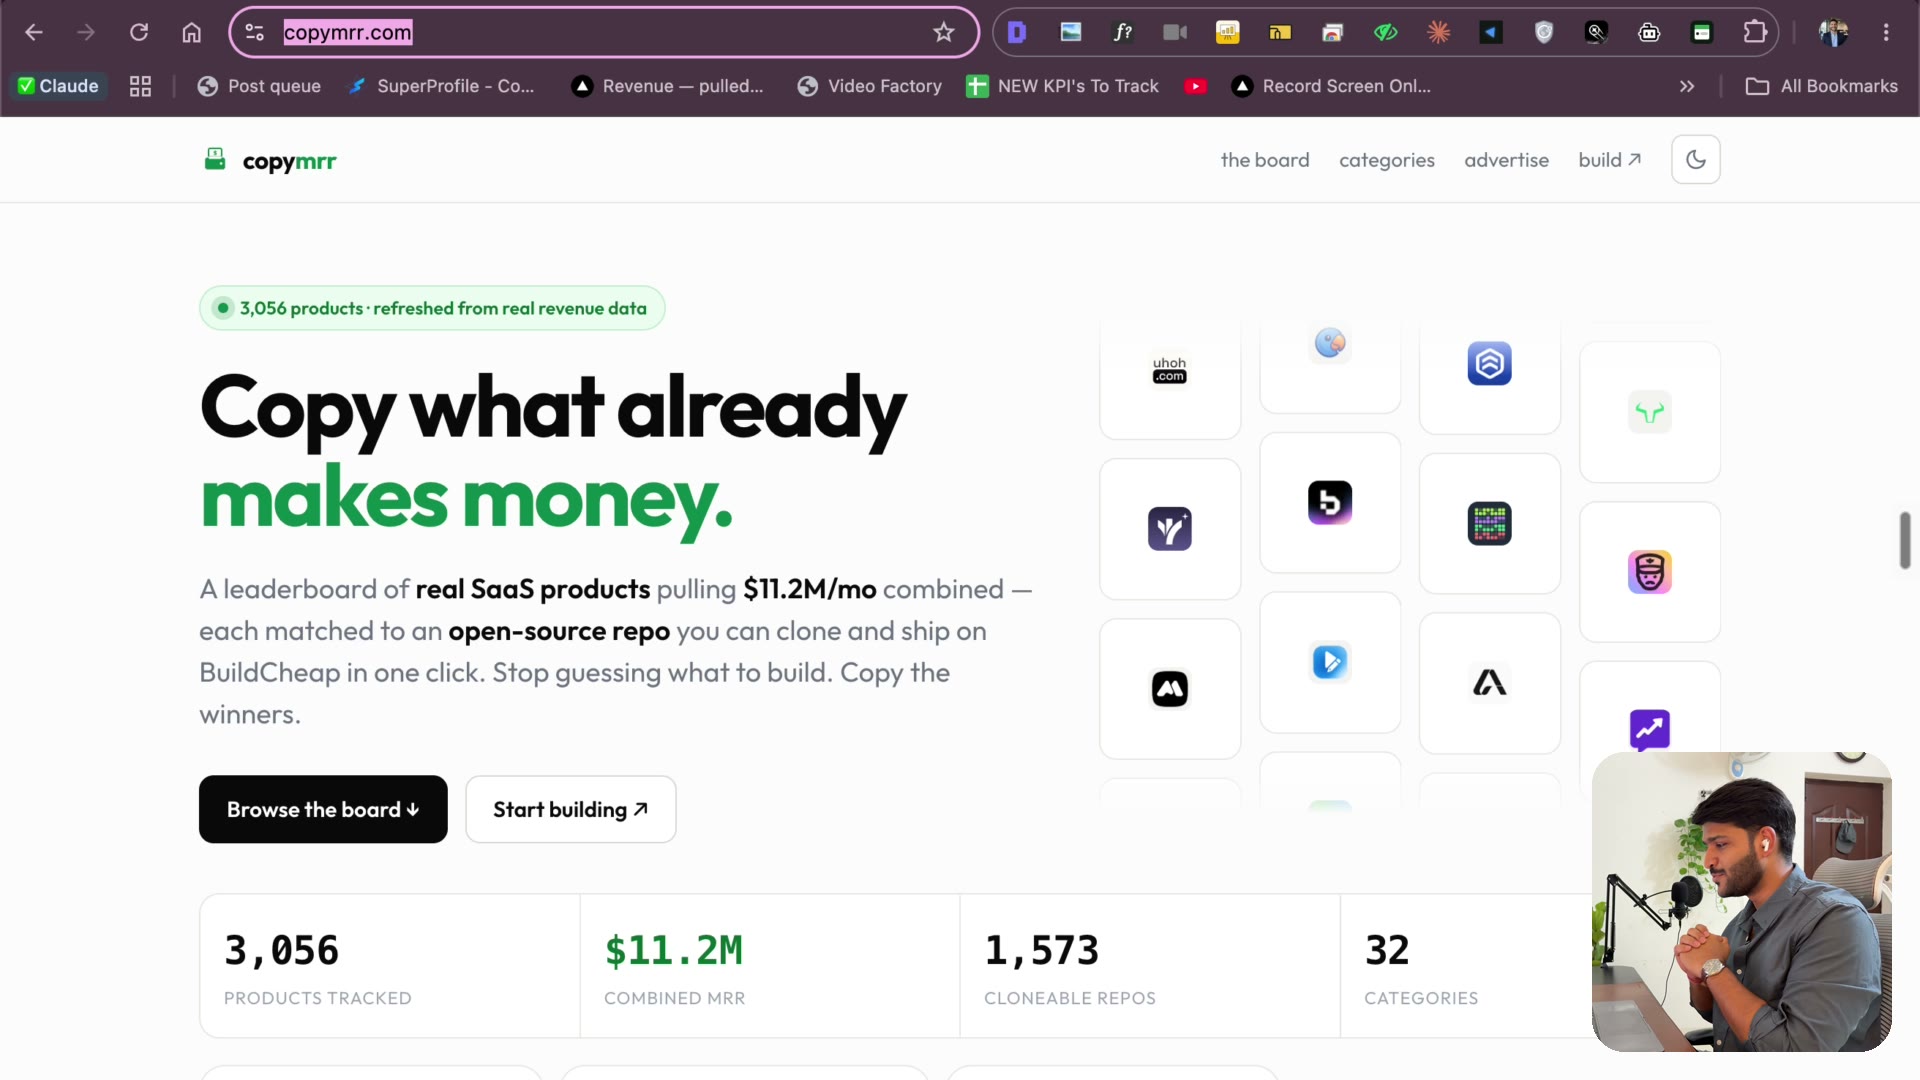The width and height of the screenshot is (1920, 1080).
Task: Click the webcam video overlay
Action: [x=1742, y=902]
